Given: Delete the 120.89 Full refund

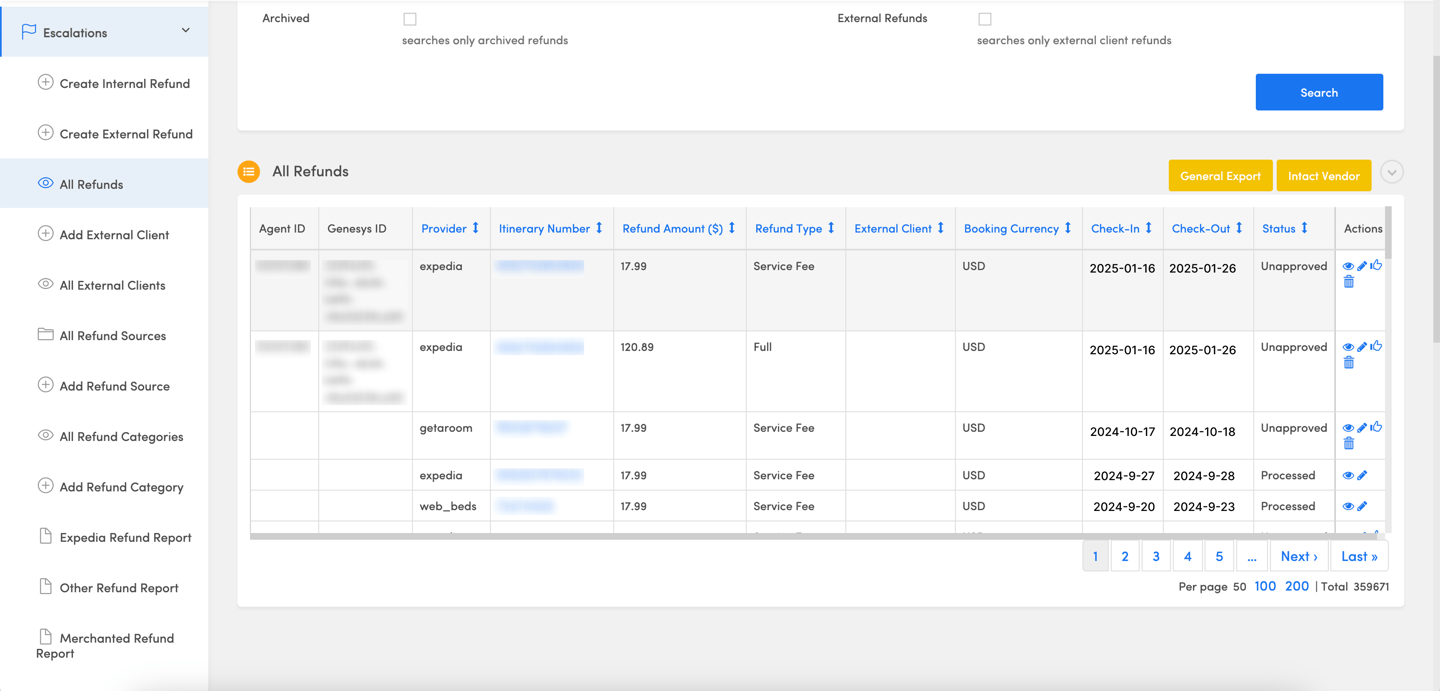Looking at the screenshot, I should 1349,363.
